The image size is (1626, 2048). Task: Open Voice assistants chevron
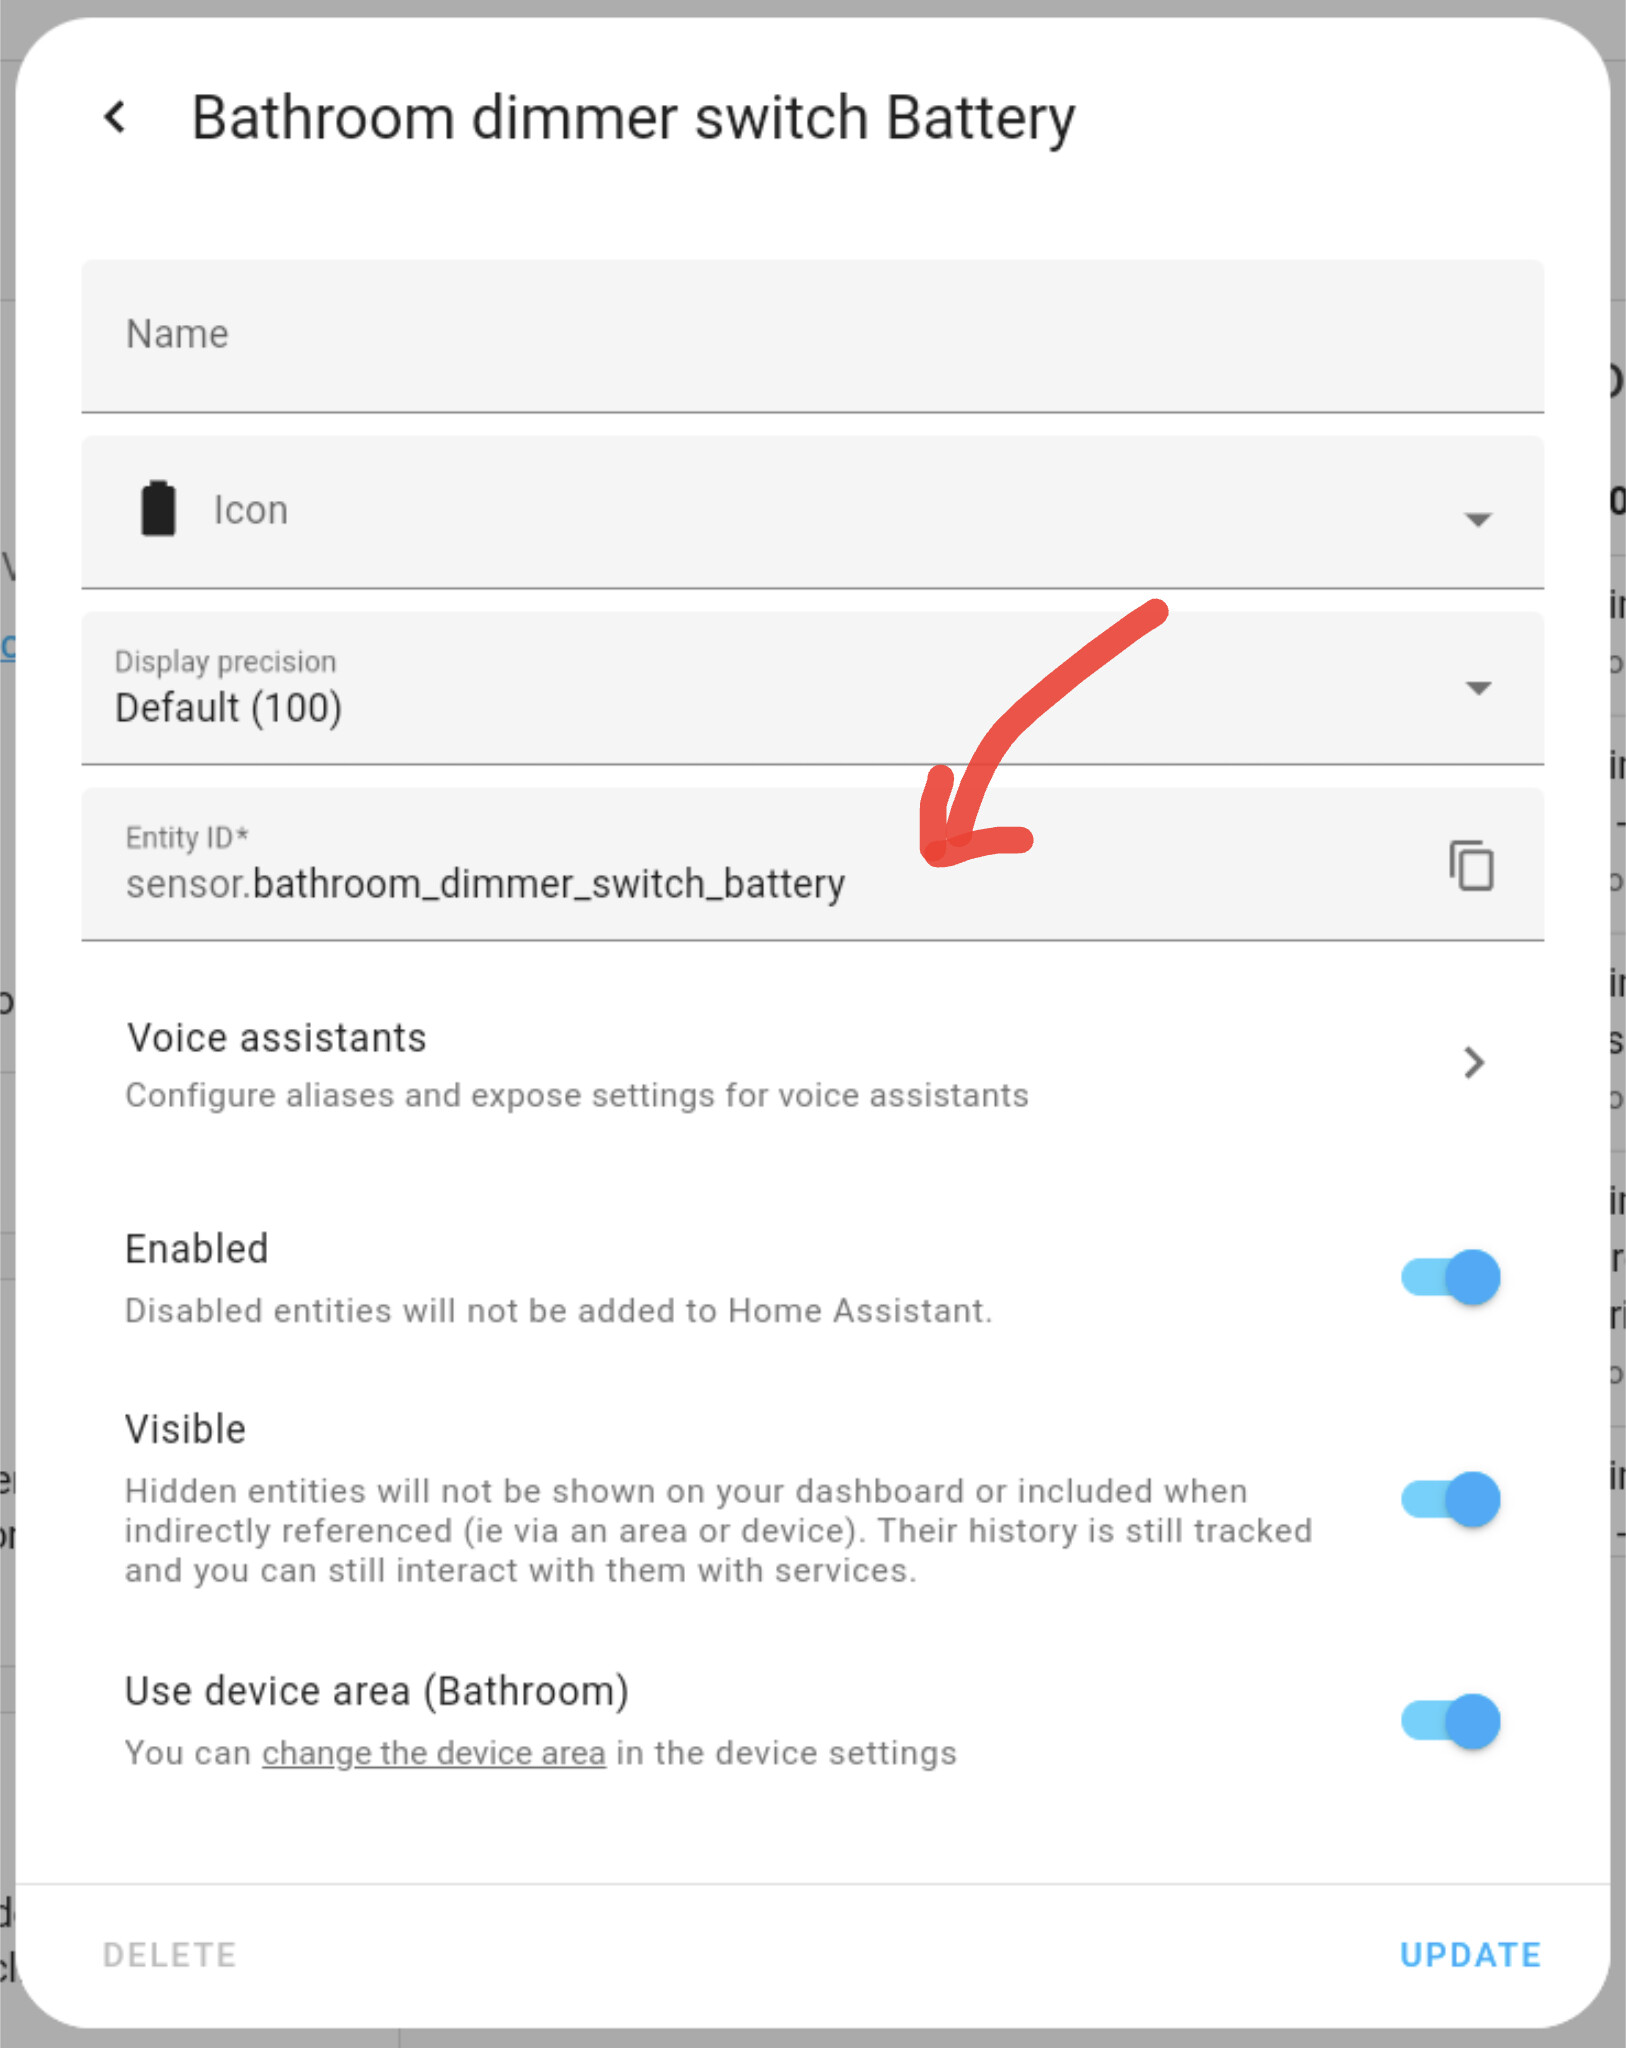coord(1473,1063)
